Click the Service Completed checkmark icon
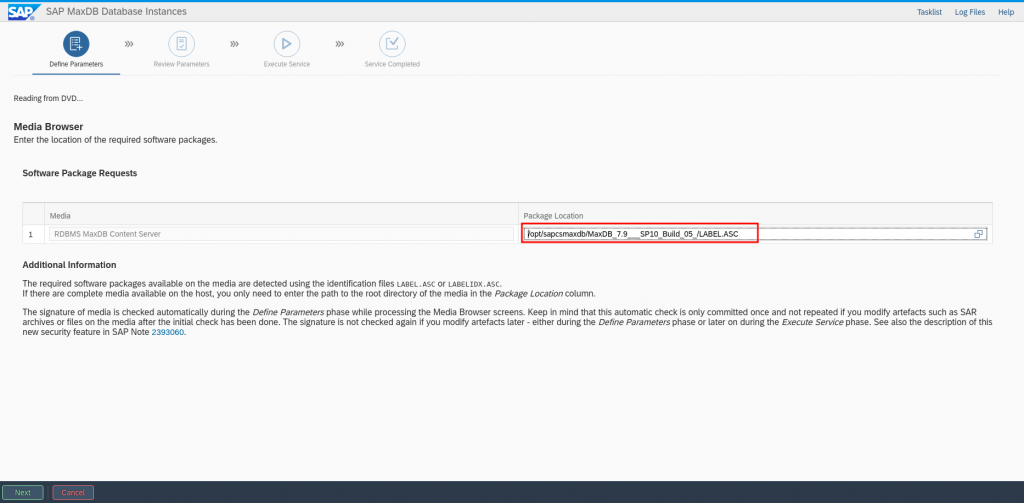1024x503 pixels. coord(392,44)
